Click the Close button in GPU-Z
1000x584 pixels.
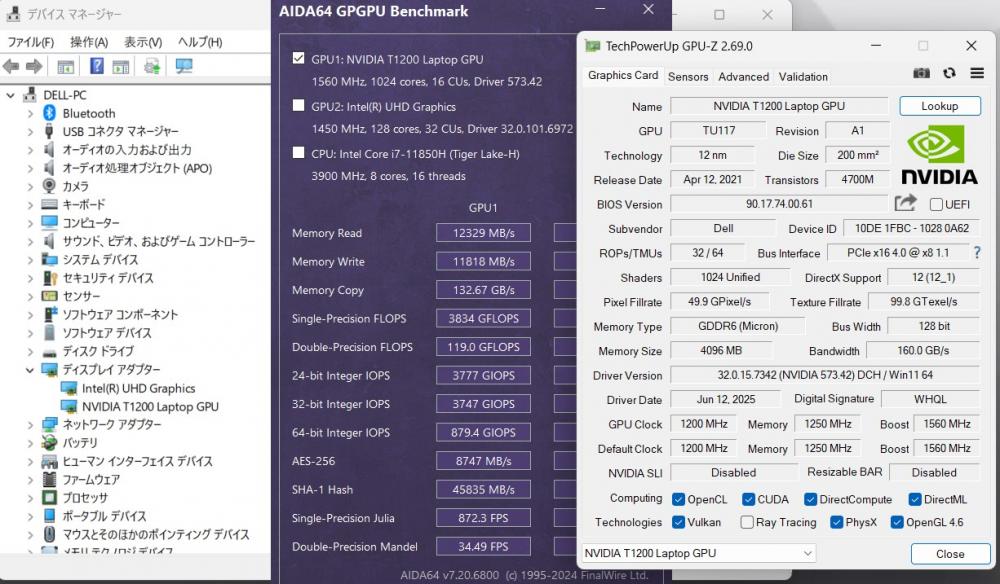(950, 553)
